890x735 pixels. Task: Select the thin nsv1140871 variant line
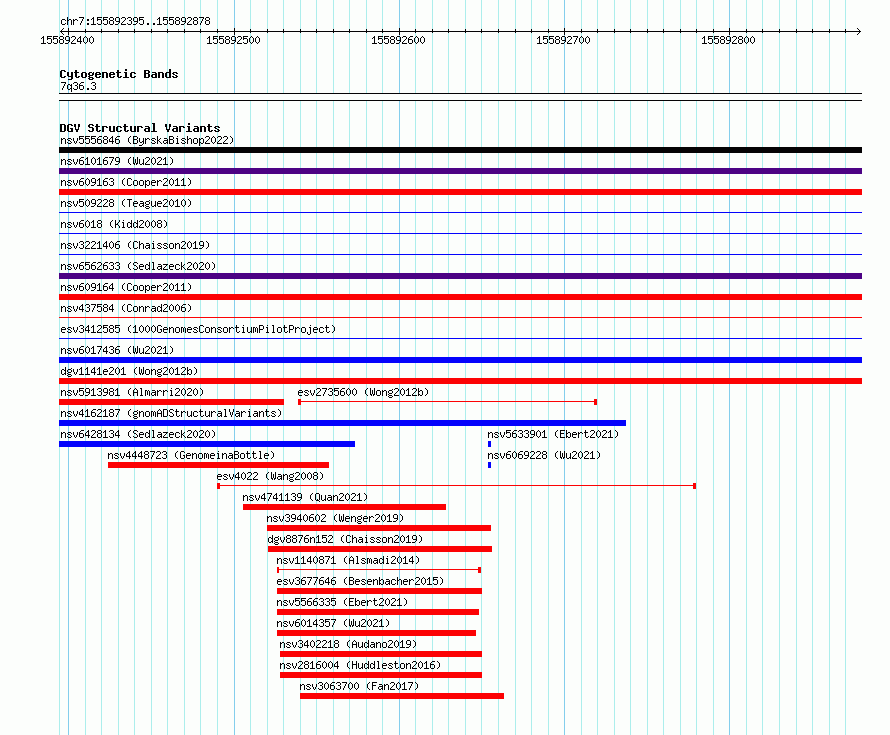[x=379, y=570]
